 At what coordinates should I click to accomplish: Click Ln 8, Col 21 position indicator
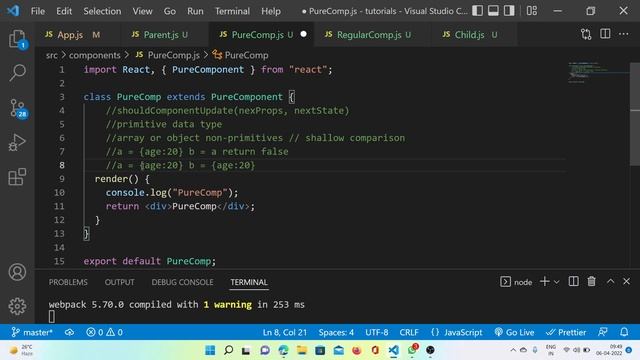coord(284,332)
